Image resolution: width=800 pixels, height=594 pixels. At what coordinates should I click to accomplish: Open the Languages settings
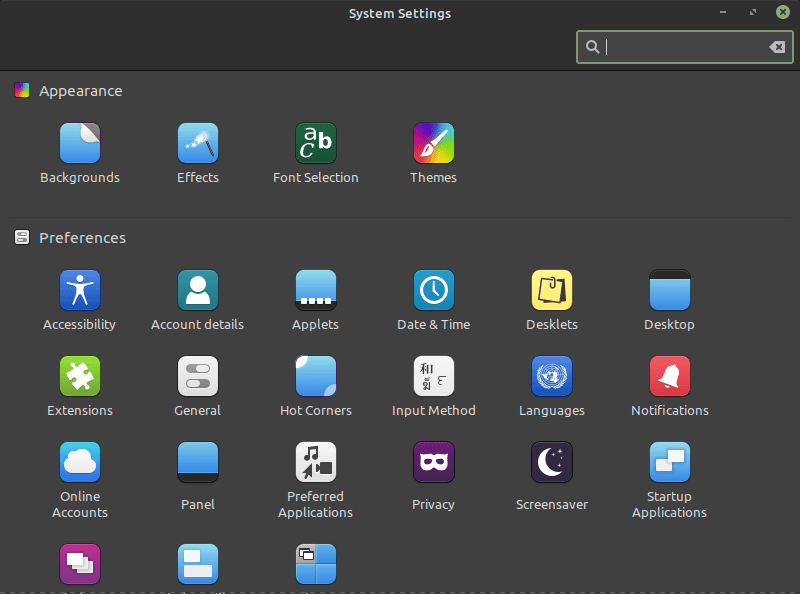tap(552, 377)
